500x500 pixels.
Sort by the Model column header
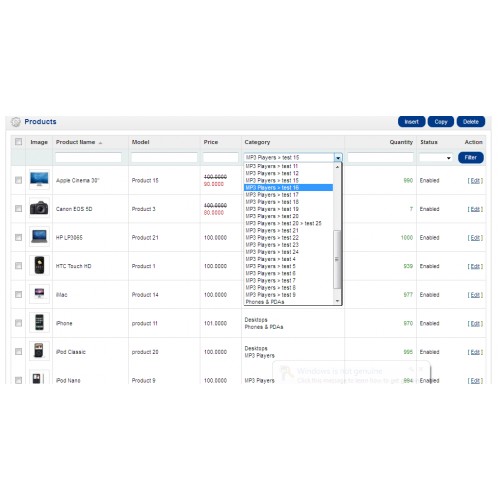[140, 142]
